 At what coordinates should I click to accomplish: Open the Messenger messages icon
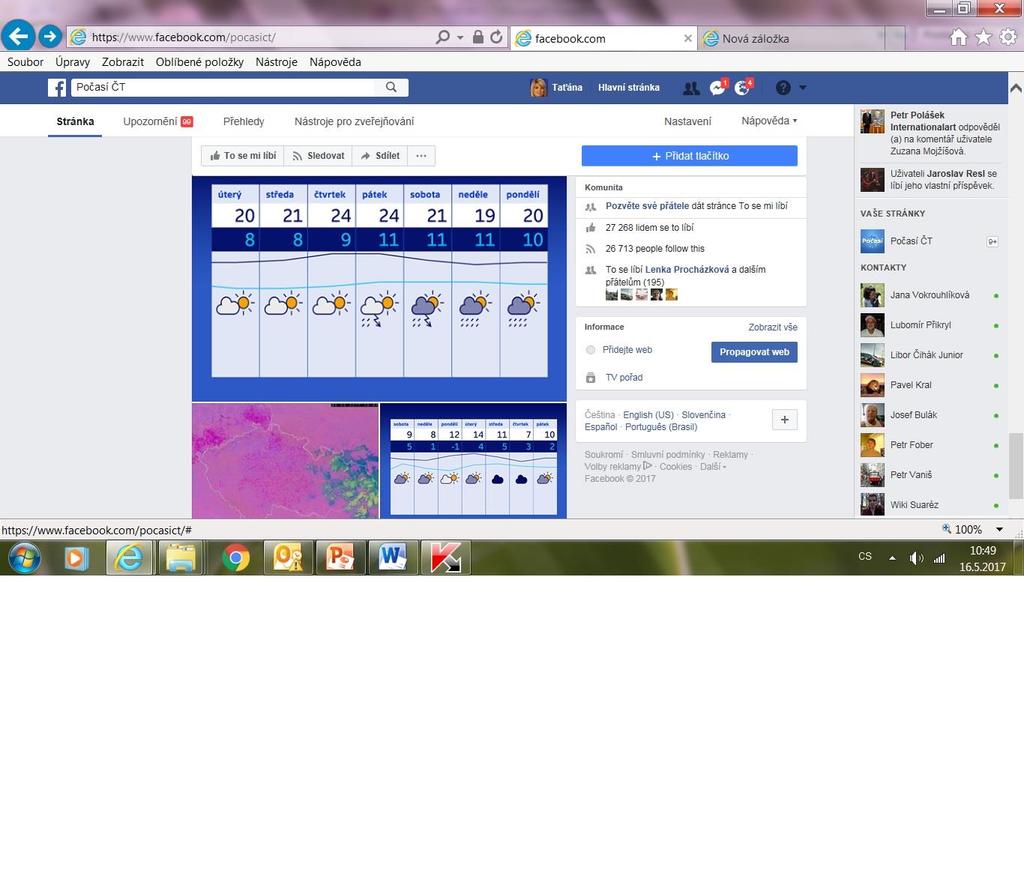tap(718, 87)
